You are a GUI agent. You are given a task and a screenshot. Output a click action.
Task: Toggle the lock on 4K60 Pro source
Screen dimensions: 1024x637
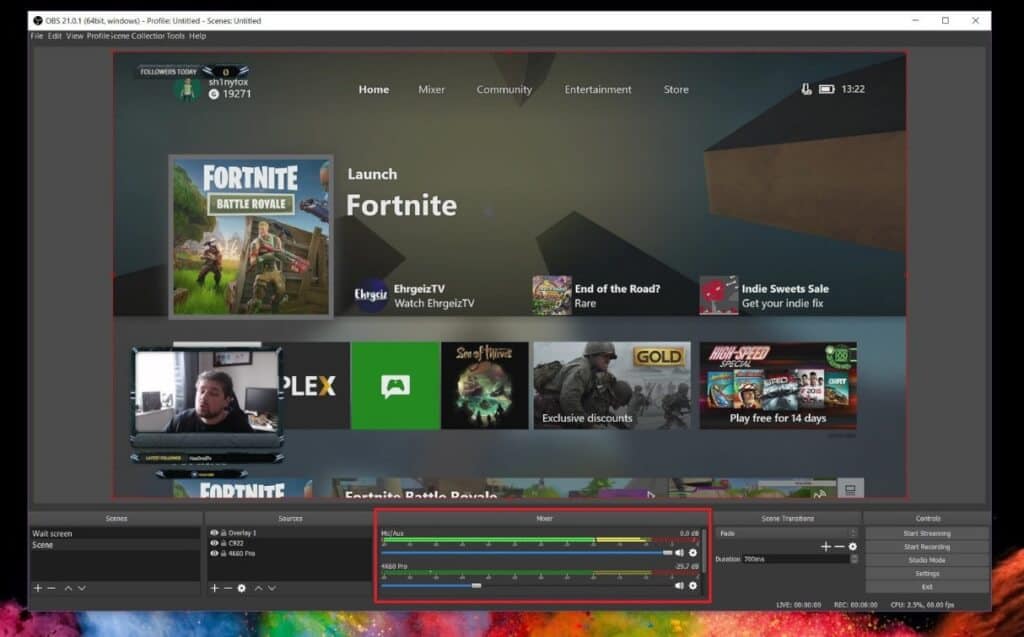coord(223,553)
